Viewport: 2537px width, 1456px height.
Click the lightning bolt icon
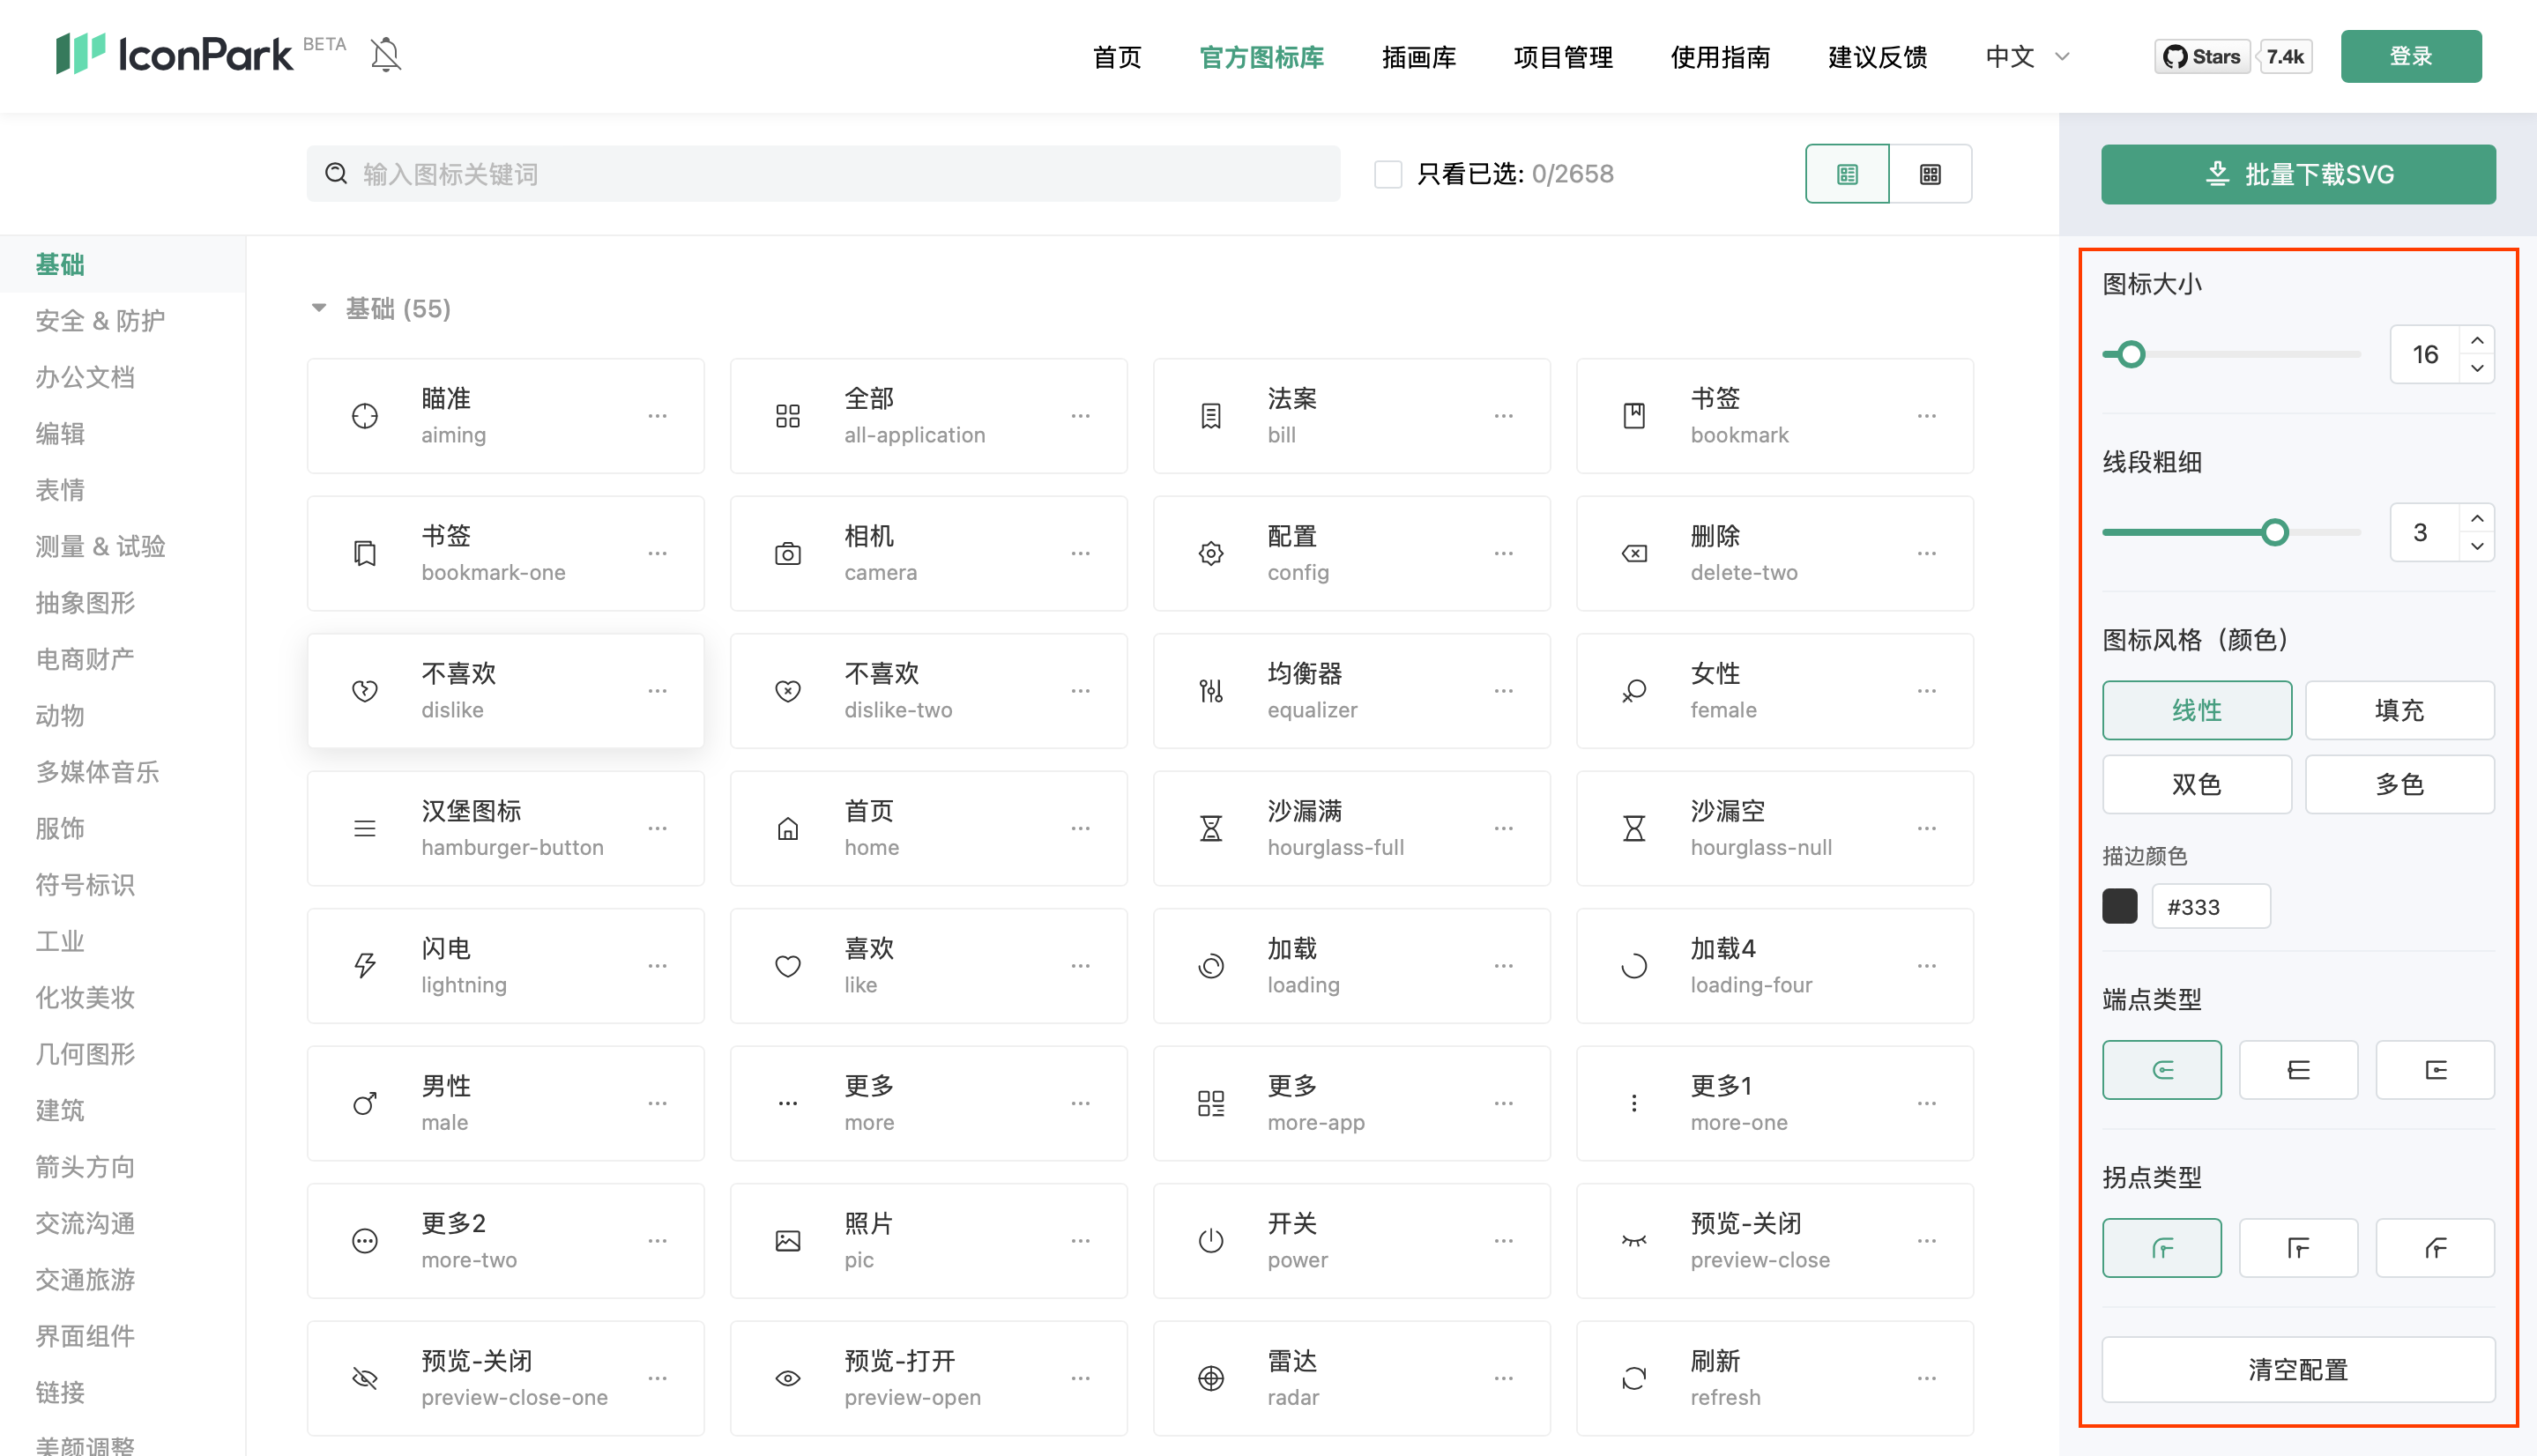click(365, 966)
